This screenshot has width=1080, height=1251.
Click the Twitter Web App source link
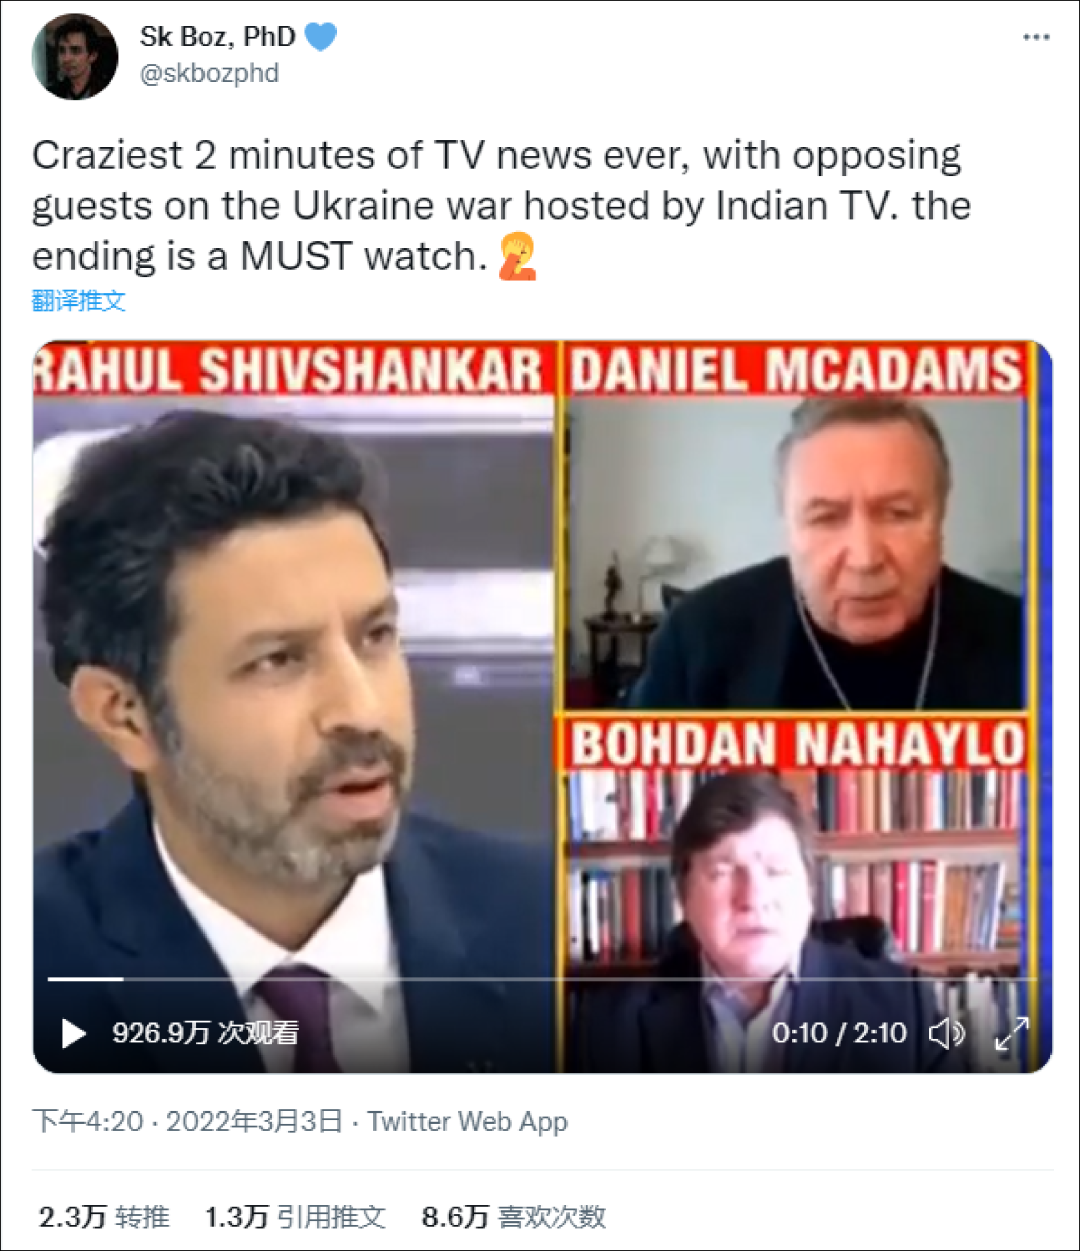click(x=467, y=1122)
